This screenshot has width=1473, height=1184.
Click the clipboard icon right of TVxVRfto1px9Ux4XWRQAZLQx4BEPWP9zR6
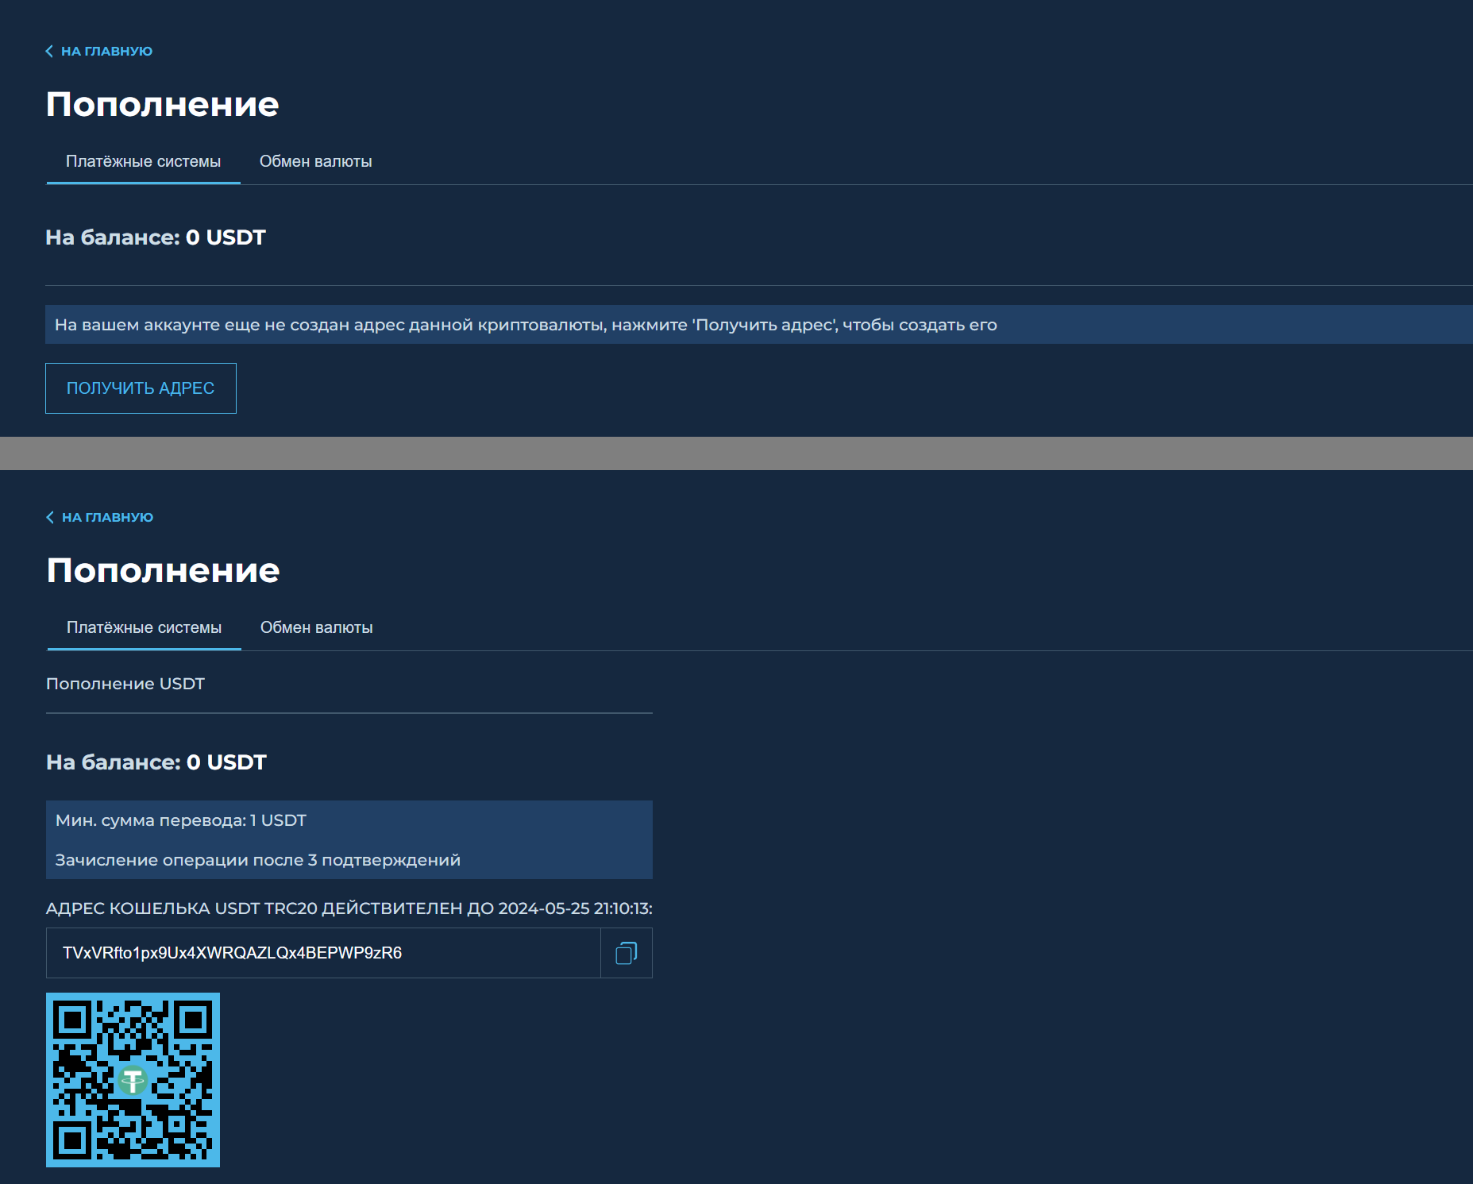click(x=626, y=952)
